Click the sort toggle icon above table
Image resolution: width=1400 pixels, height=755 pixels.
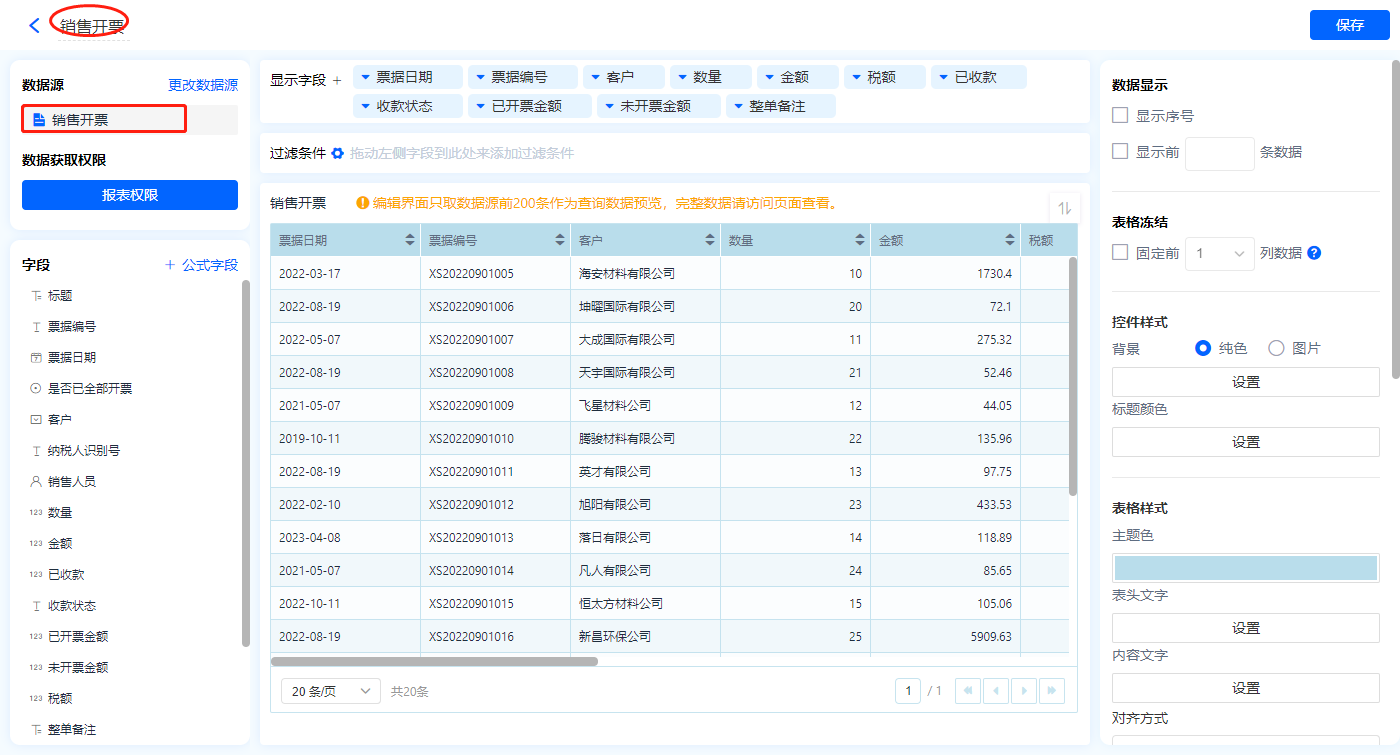[1064, 208]
